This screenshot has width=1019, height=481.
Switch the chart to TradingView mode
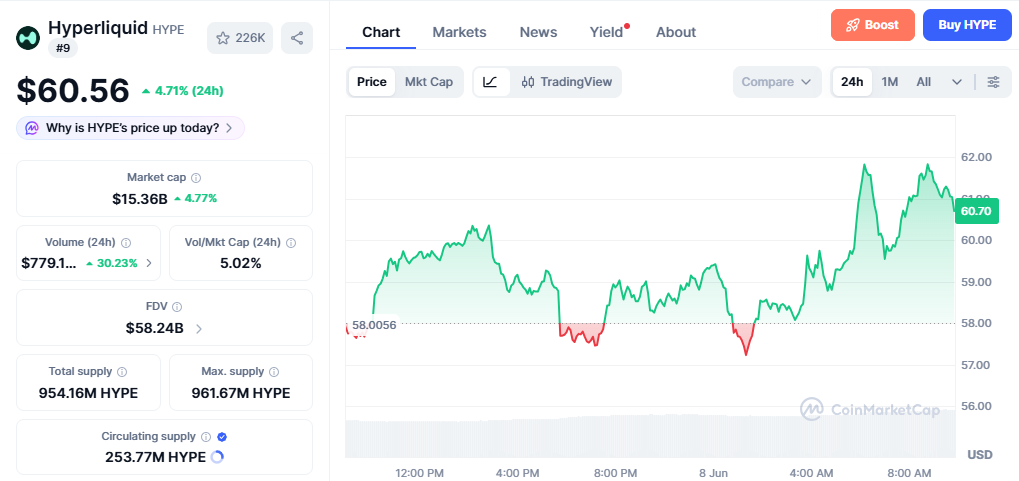(x=567, y=82)
